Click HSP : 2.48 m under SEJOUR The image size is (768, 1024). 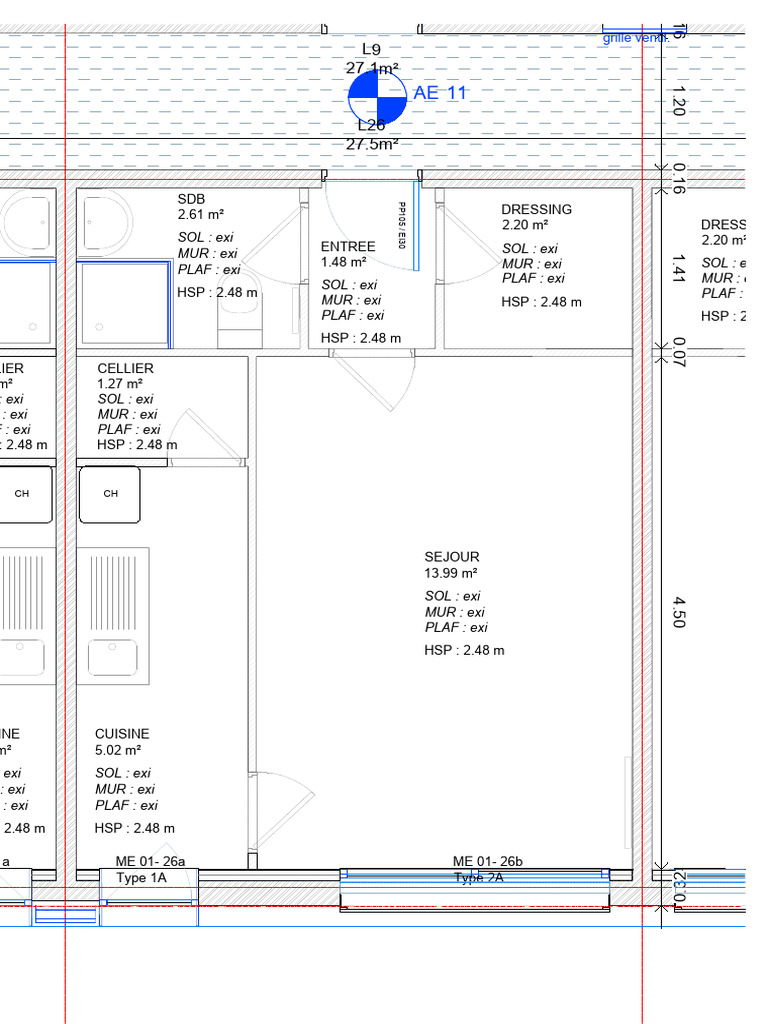tap(464, 650)
